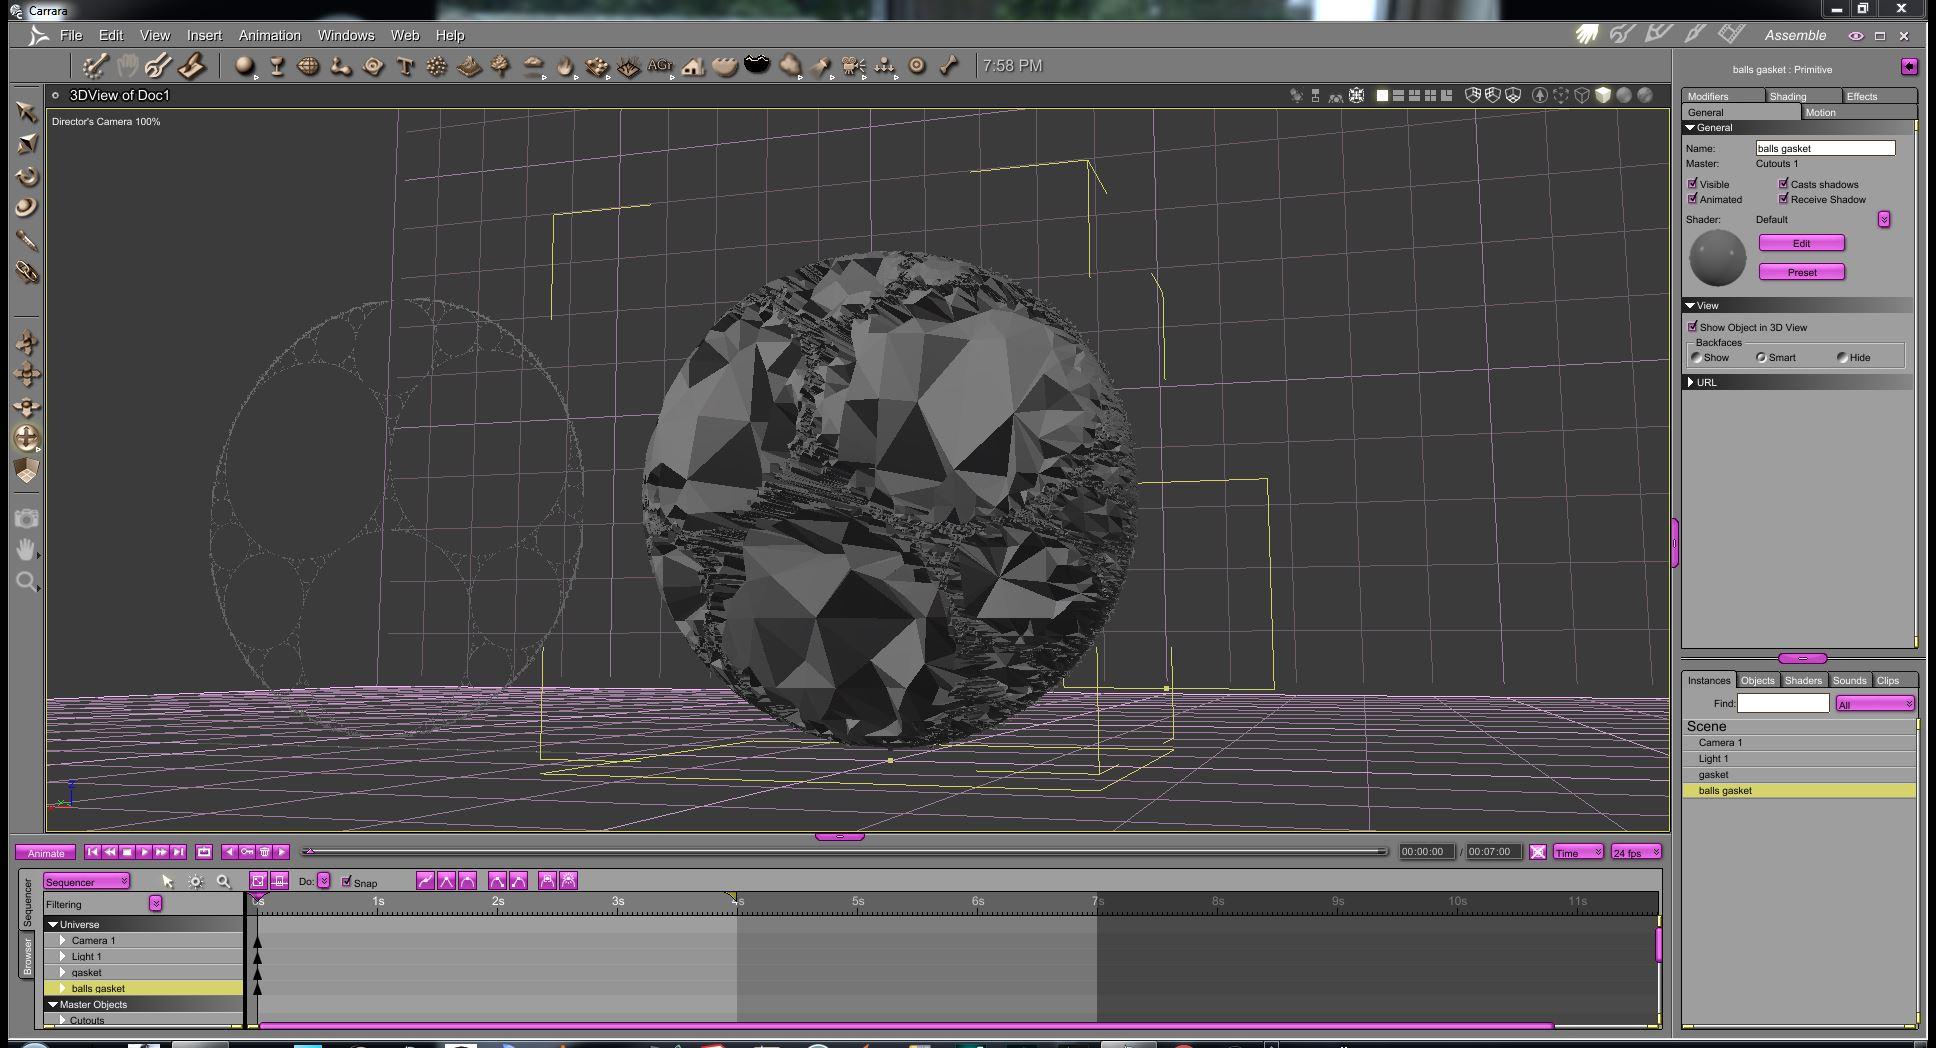Insert a bone from the toolbar
The image size is (1936, 1048).
949,66
